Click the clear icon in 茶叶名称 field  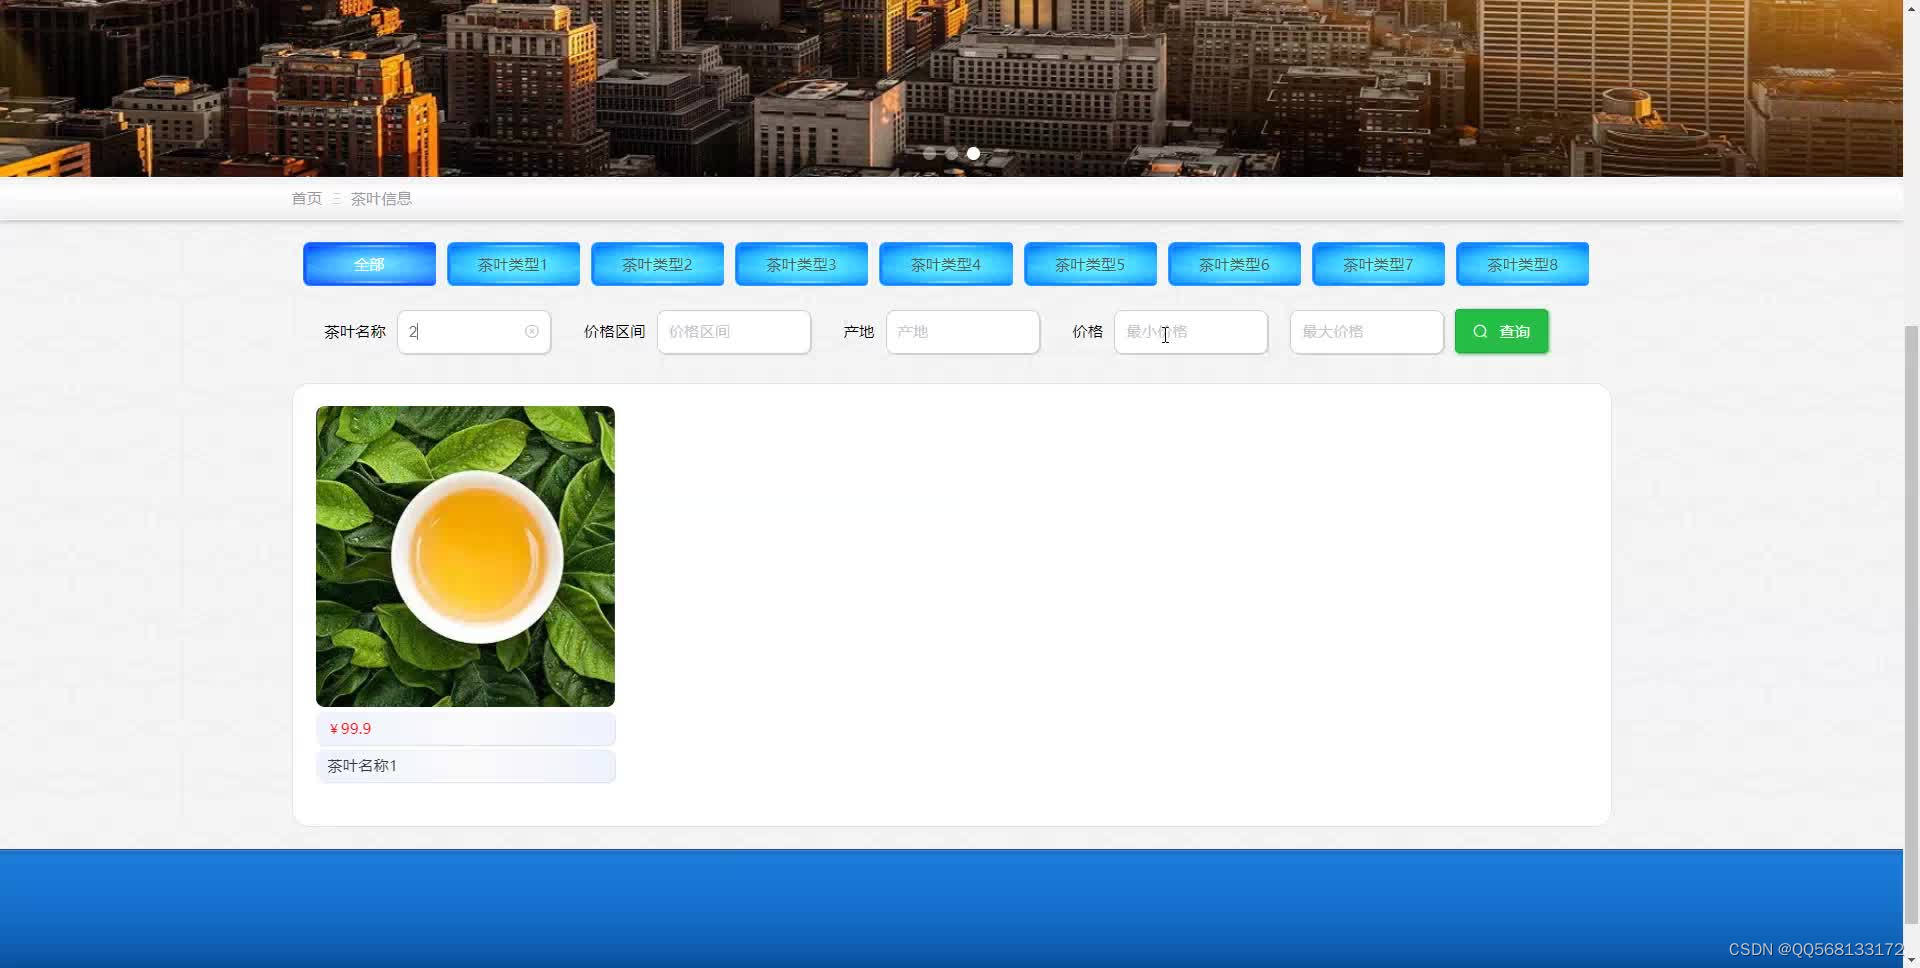(531, 331)
